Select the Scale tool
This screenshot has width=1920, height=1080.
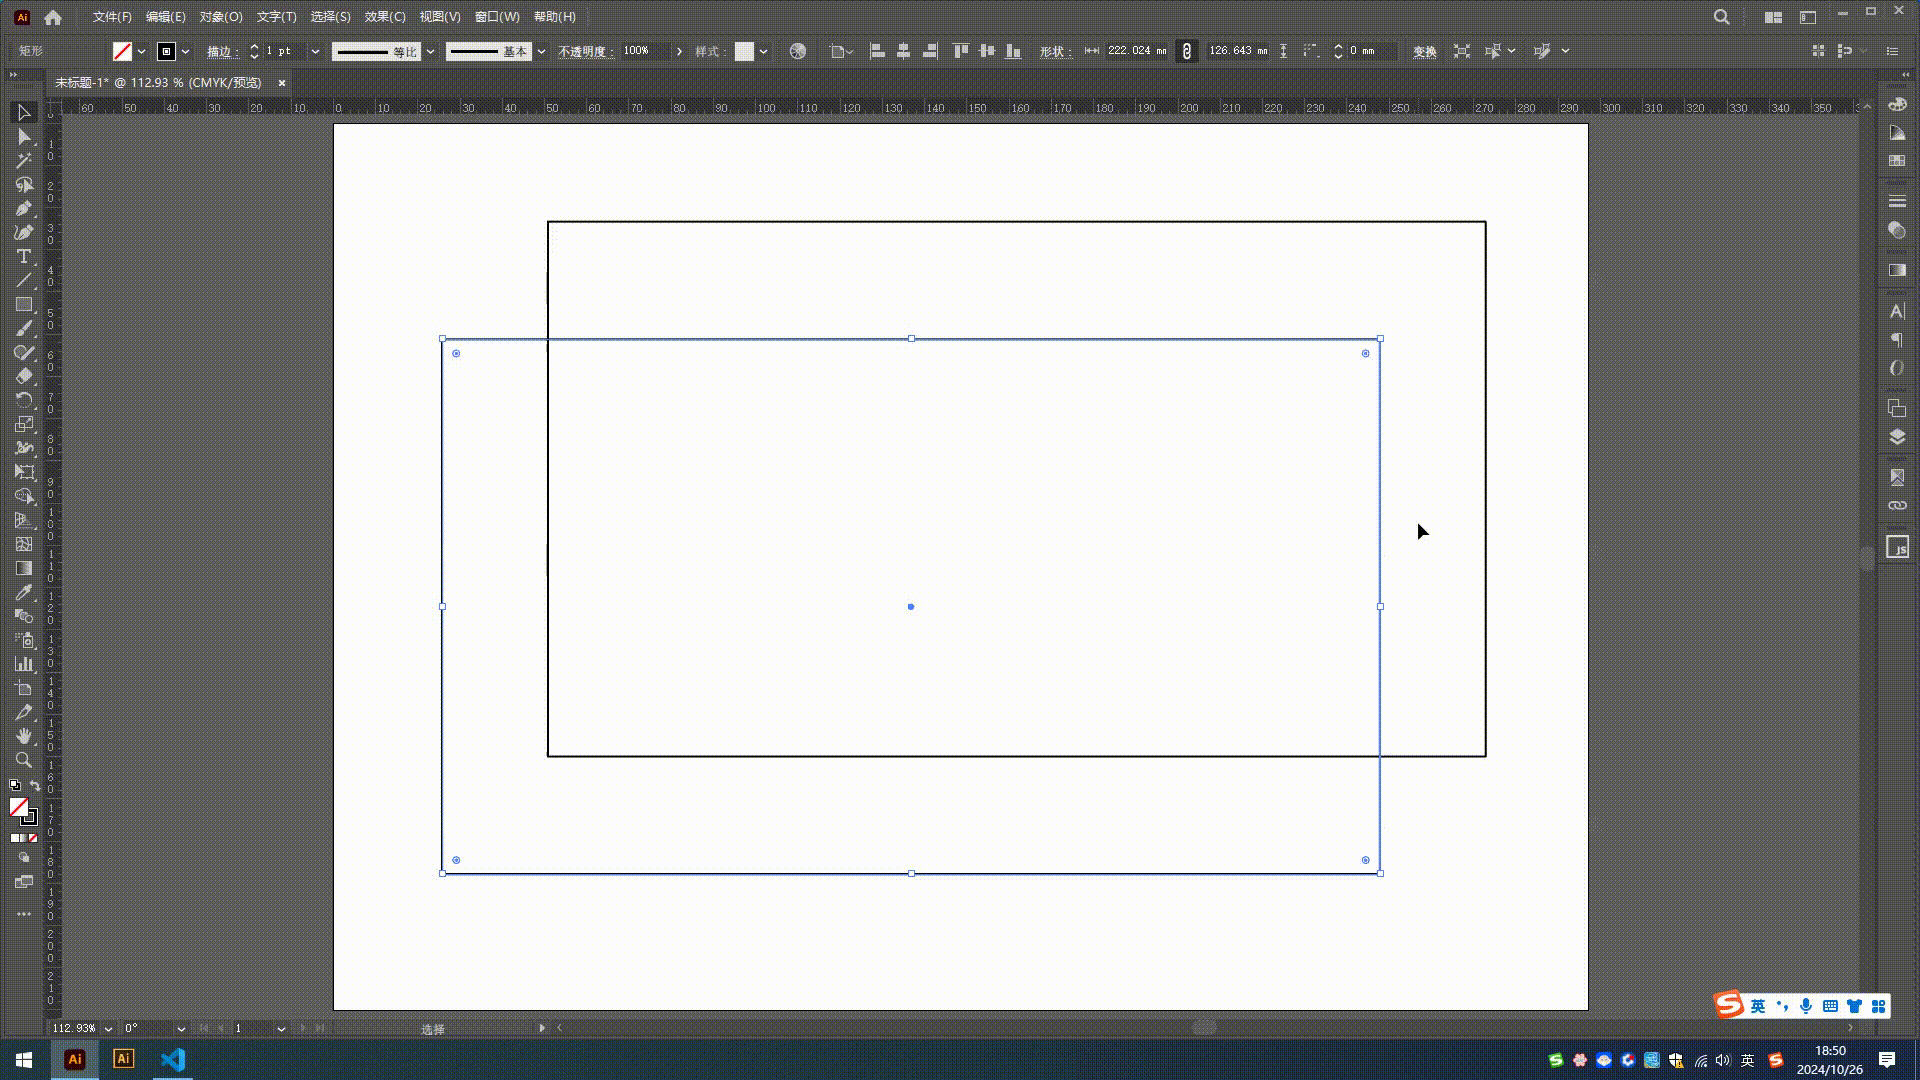click(24, 424)
